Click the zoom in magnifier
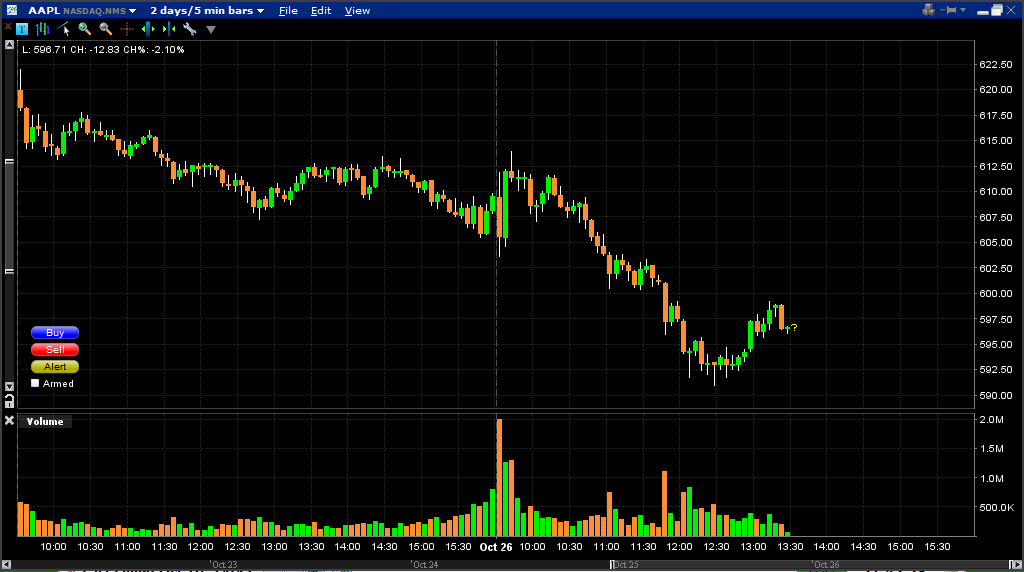Image resolution: width=1024 pixels, height=572 pixels. 85,29
